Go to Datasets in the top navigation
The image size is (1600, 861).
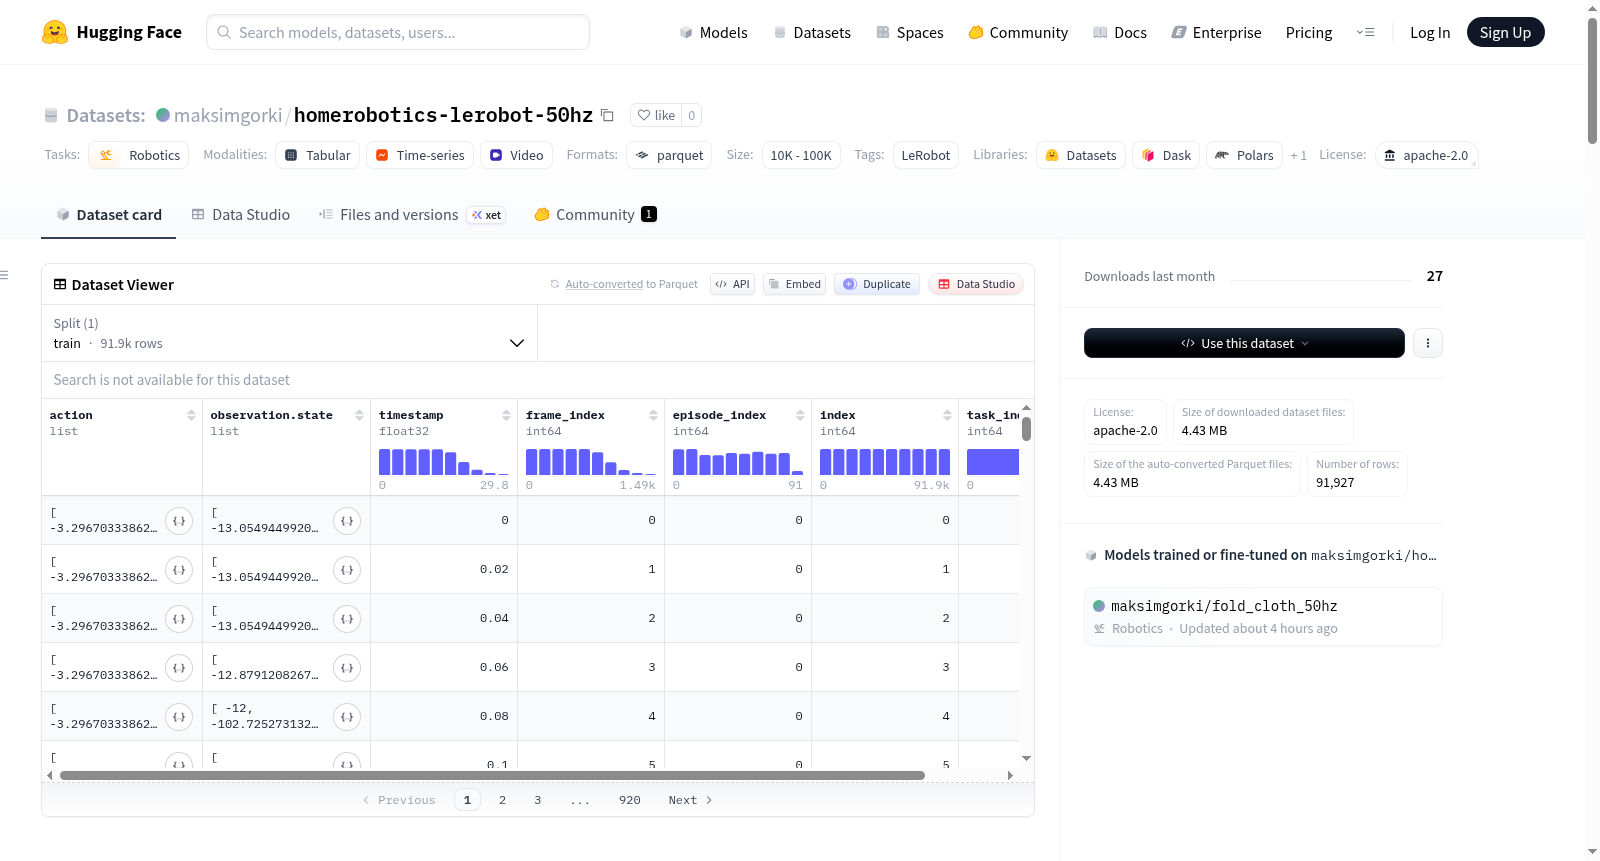(x=812, y=33)
